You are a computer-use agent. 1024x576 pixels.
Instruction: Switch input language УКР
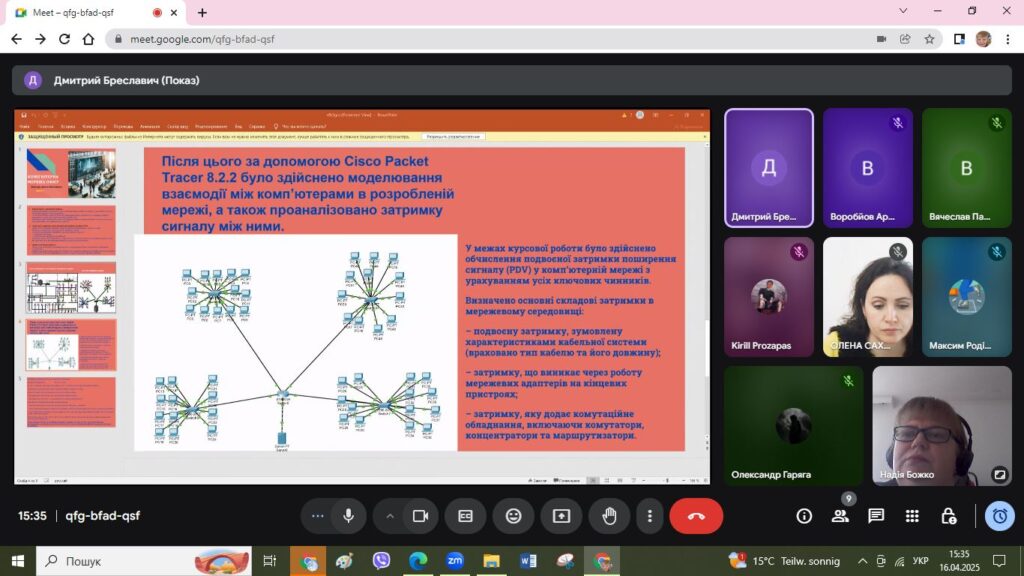[x=921, y=561]
